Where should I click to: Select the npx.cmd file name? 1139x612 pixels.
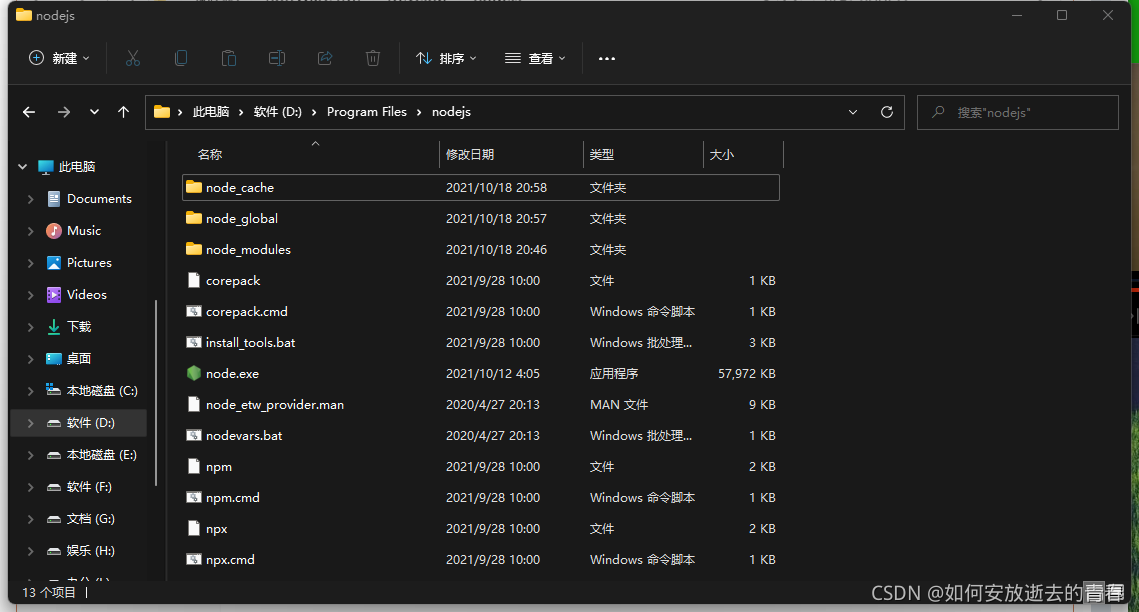[230, 560]
